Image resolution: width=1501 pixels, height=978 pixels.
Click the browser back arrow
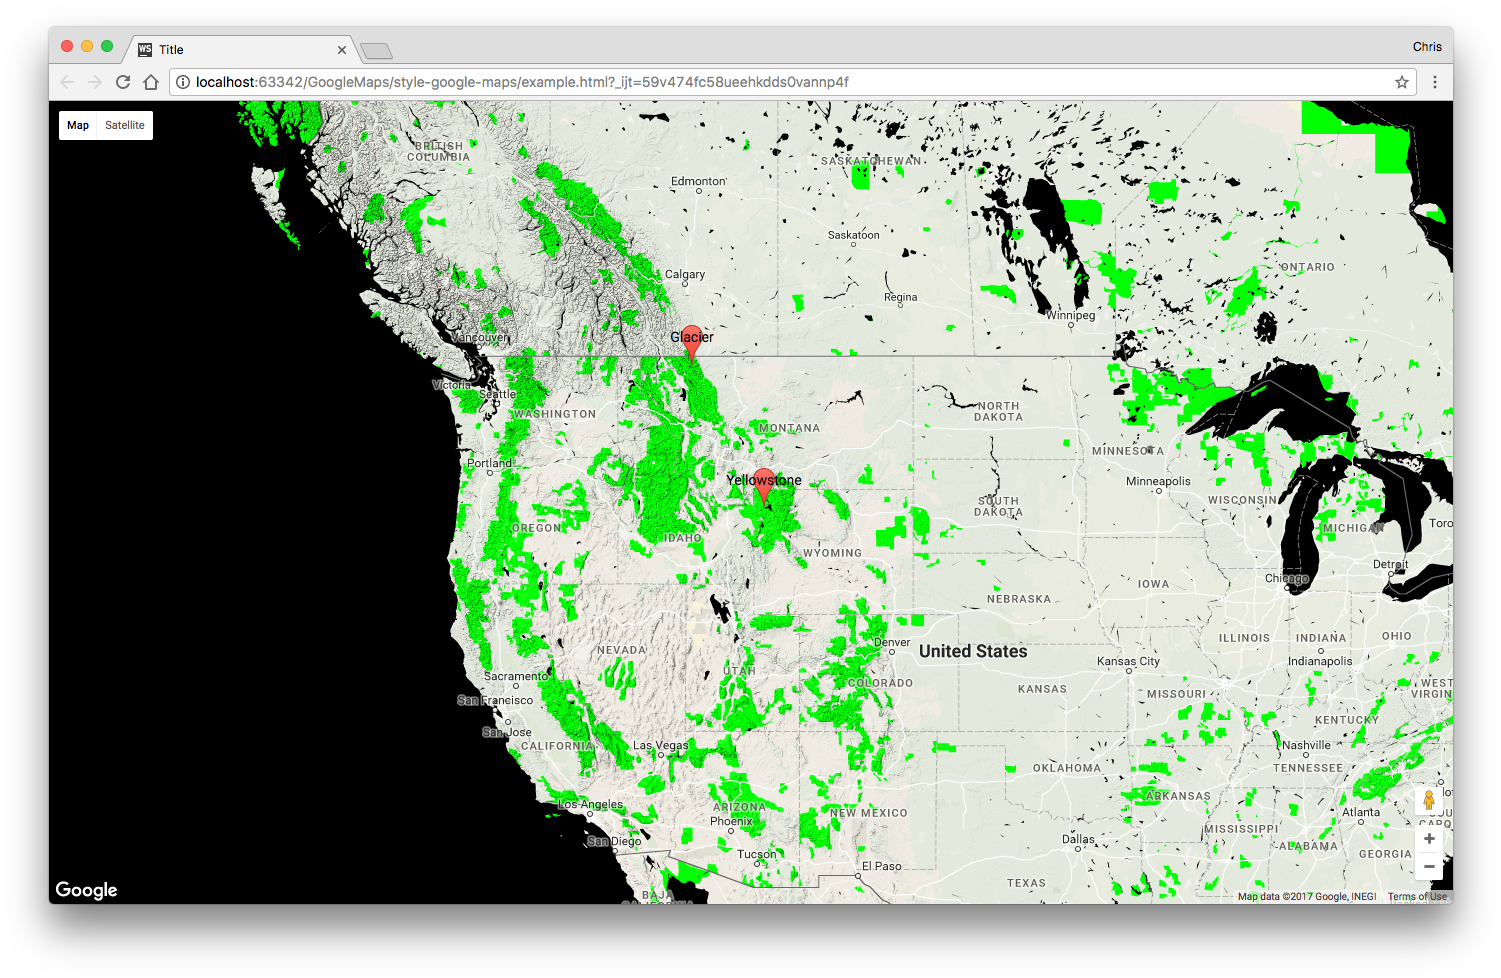[x=67, y=82]
